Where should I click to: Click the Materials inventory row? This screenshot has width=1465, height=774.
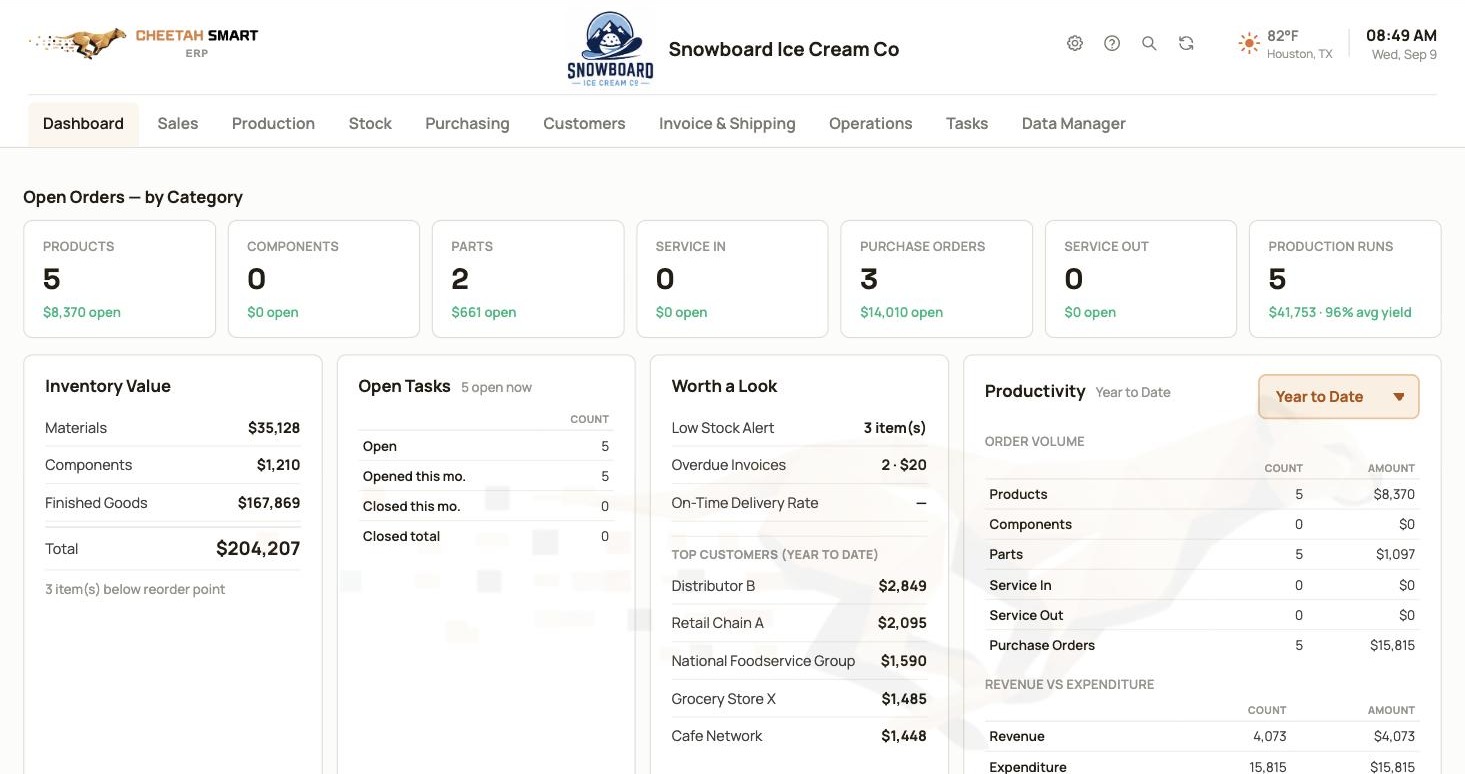pos(172,428)
